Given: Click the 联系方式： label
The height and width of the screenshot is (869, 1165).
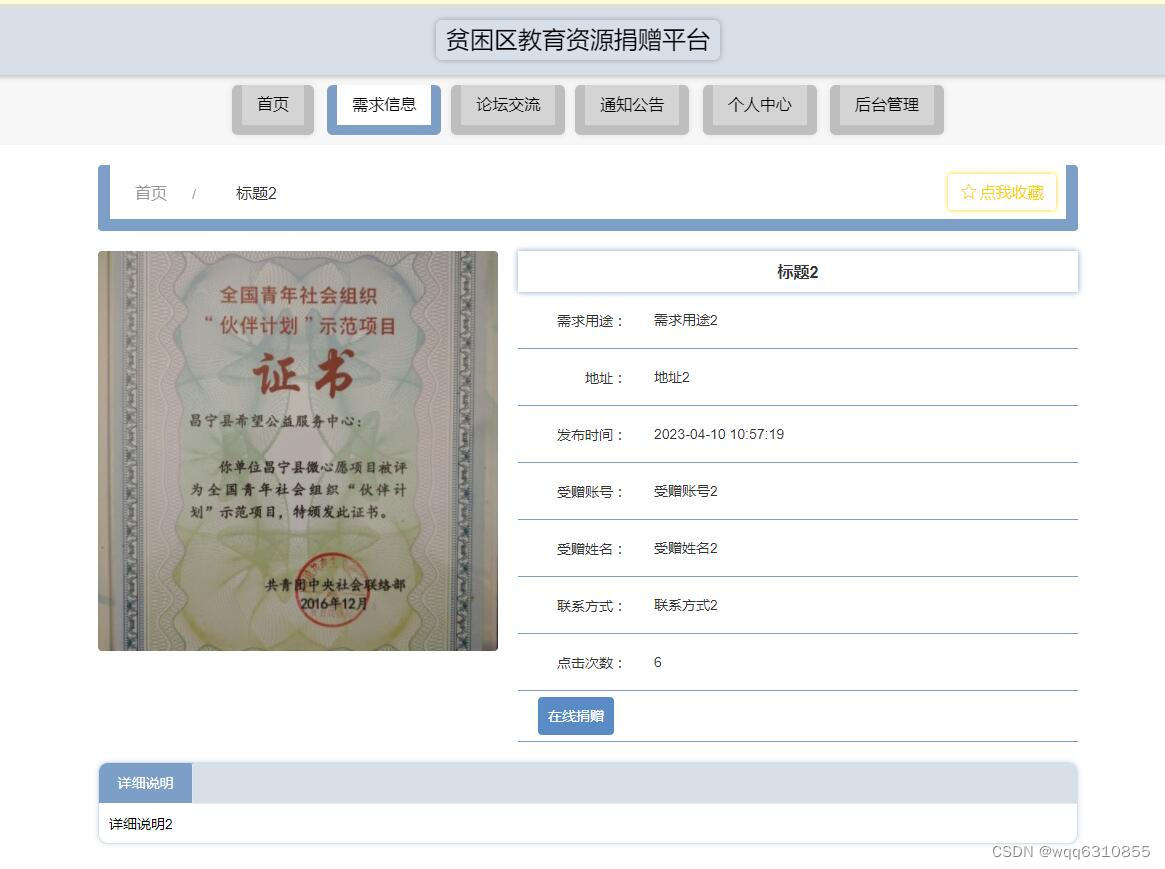Looking at the screenshot, I should click(x=591, y=606).
